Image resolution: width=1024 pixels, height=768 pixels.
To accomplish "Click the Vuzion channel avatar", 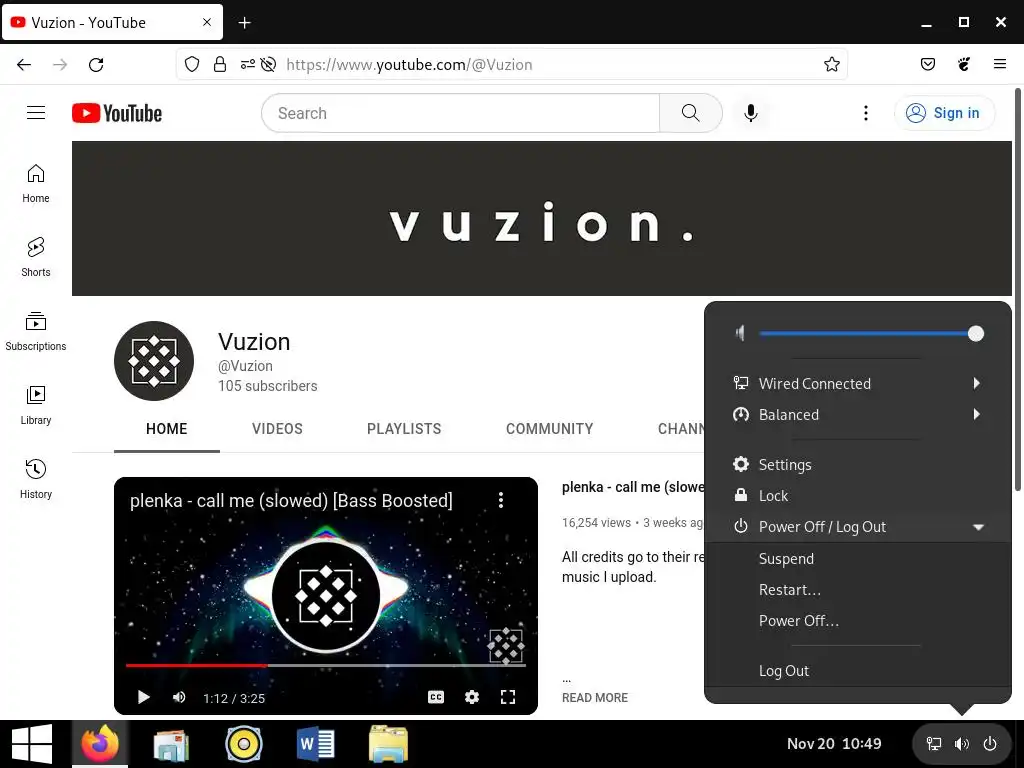I will point(154,360).
